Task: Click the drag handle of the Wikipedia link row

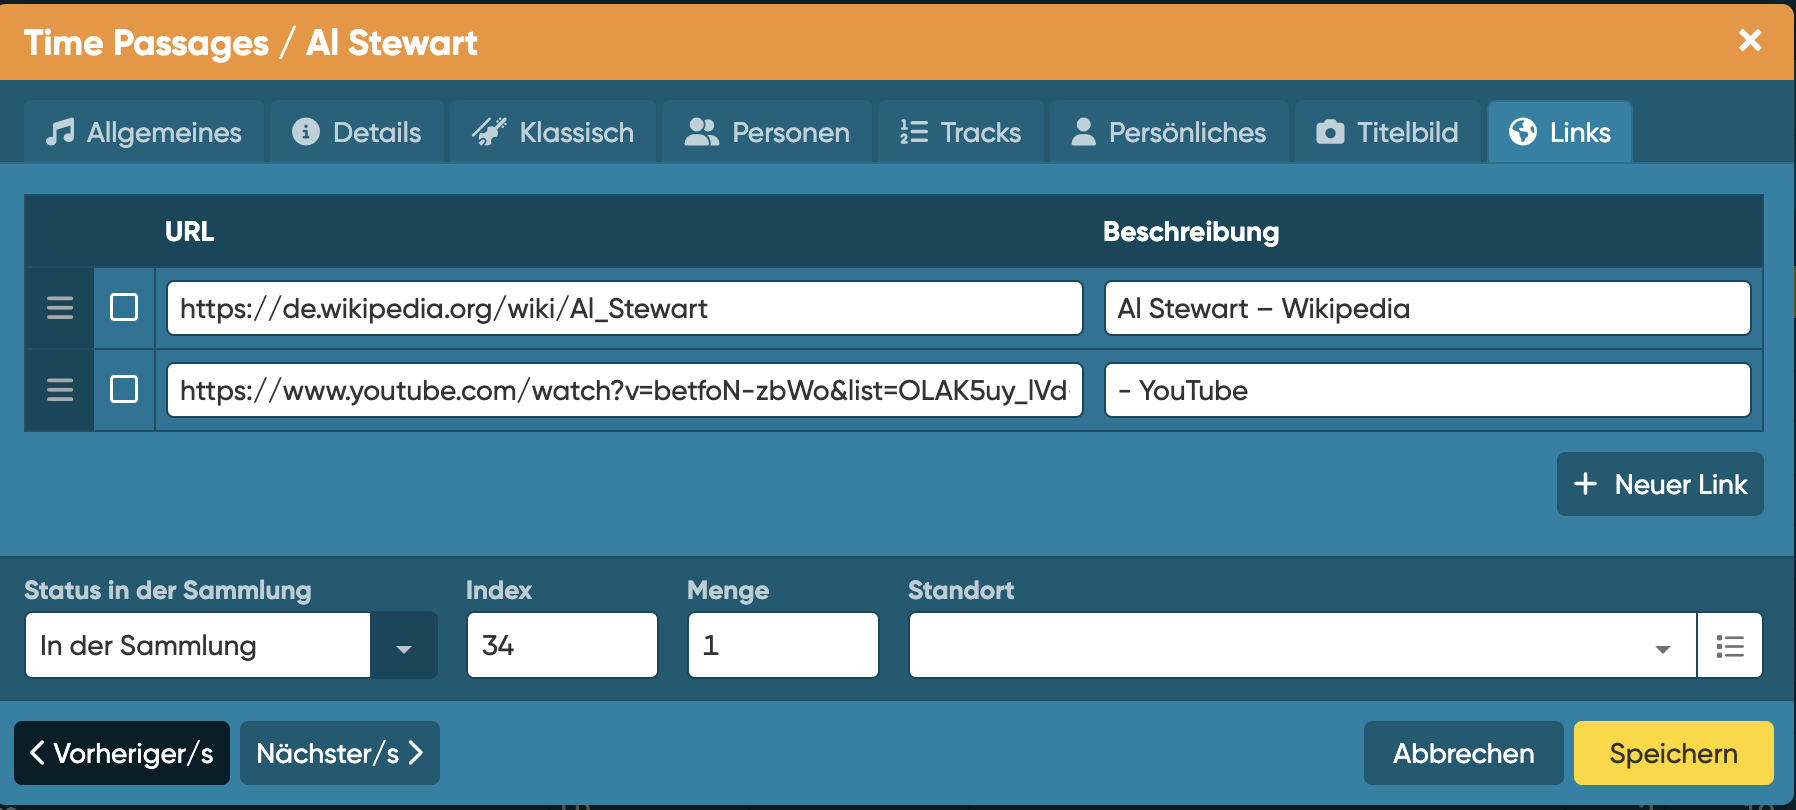Action: click(60, 308)
